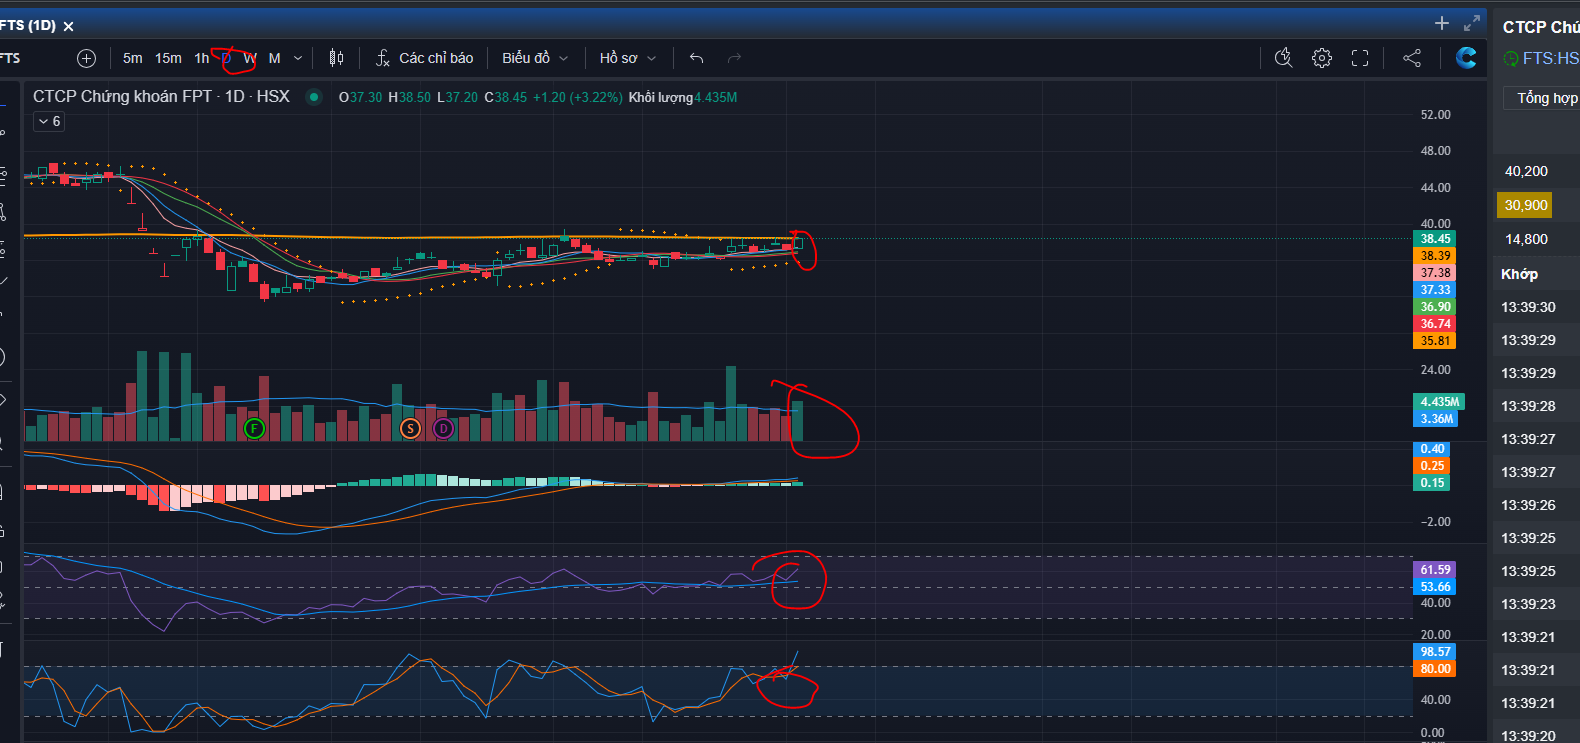This screenshot has width=1580, height=743.
Task: Click the 61.59 RSI value label
Action: pyautogui.click(x=1435, y=569)
